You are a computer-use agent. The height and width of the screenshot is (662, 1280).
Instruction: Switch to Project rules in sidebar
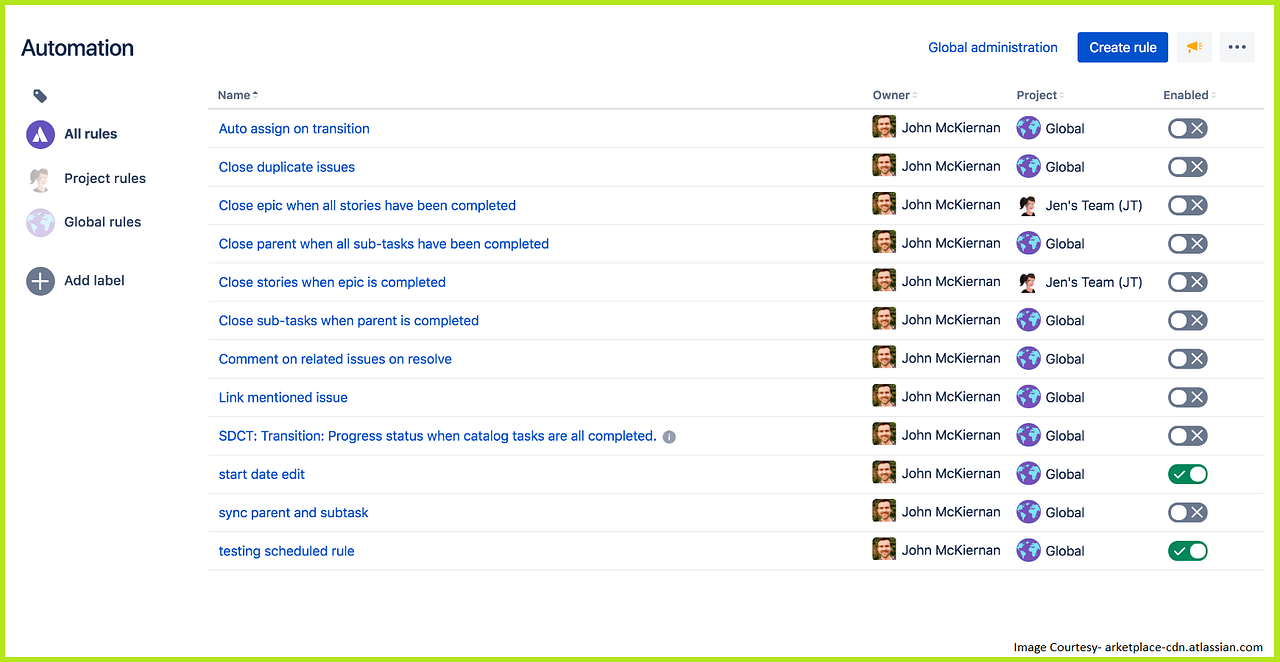(104, 178)
